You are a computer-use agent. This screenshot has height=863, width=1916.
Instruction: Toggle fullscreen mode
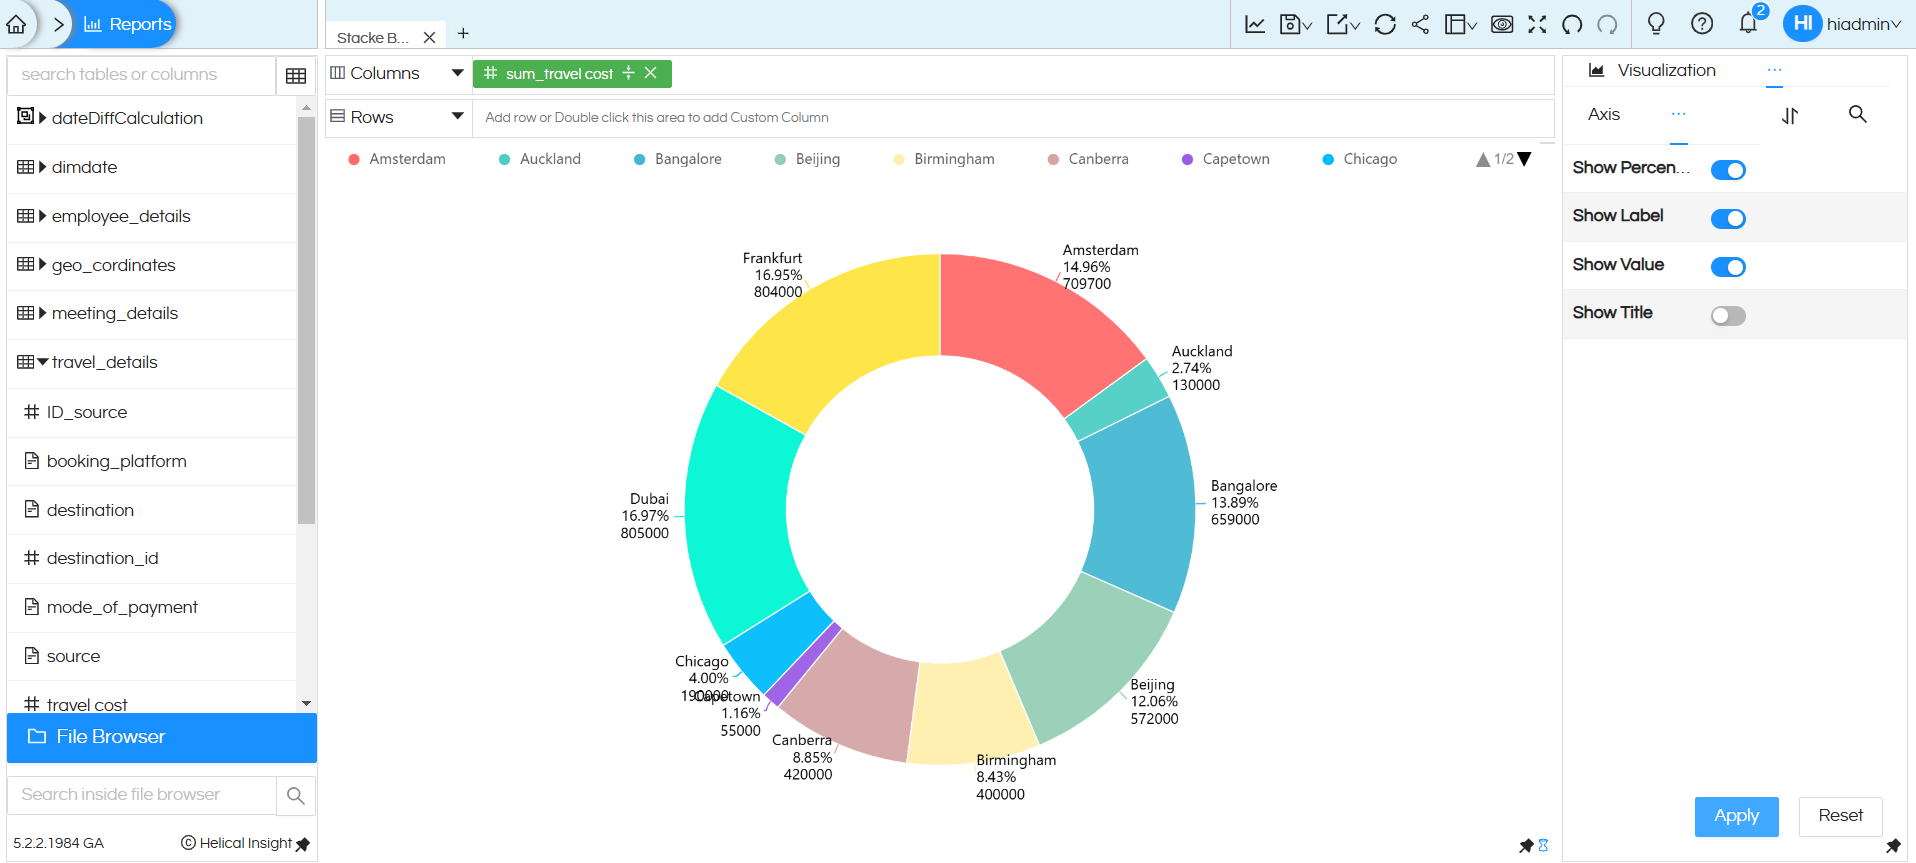point(1537,24)
